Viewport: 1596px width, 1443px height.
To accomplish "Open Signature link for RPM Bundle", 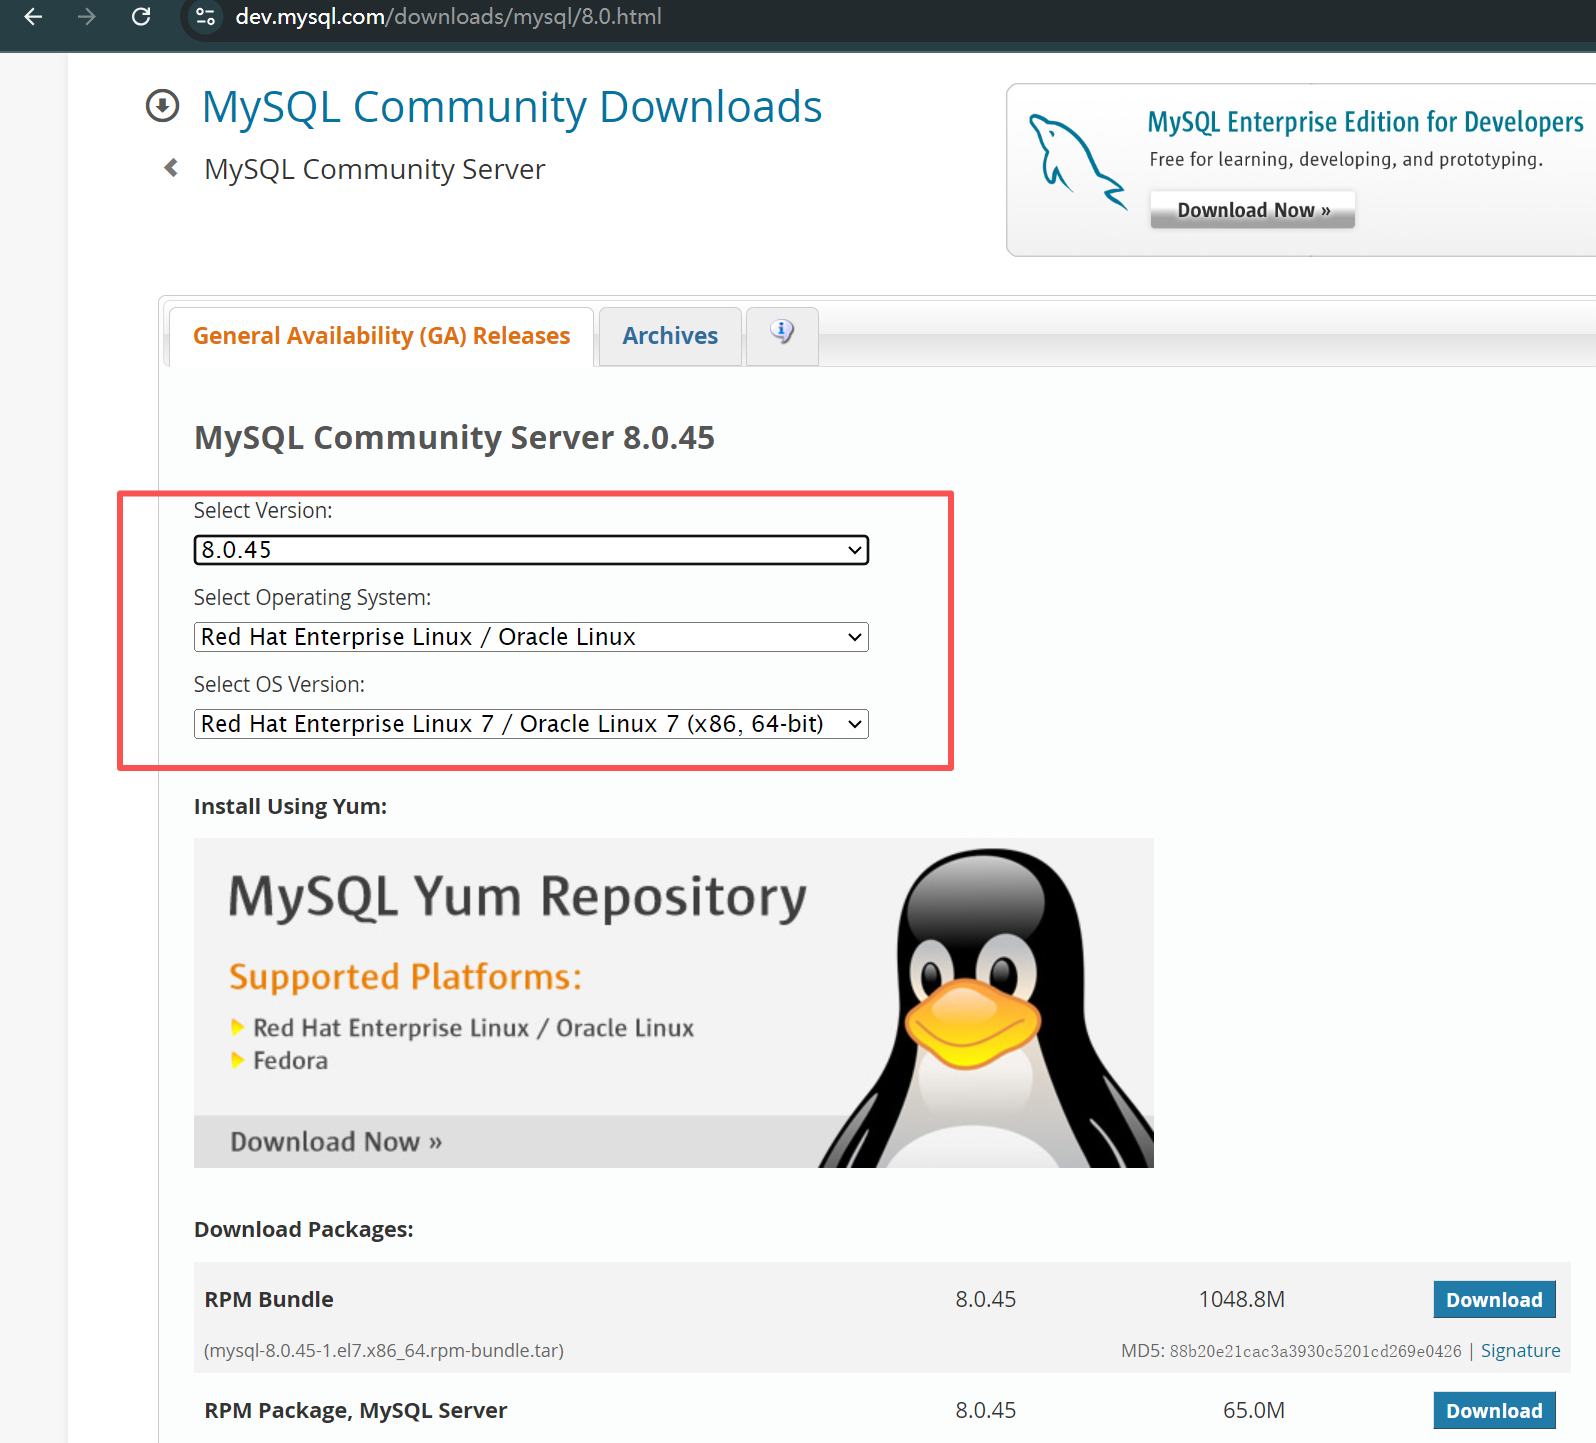I will [x=1520, y=1351].
